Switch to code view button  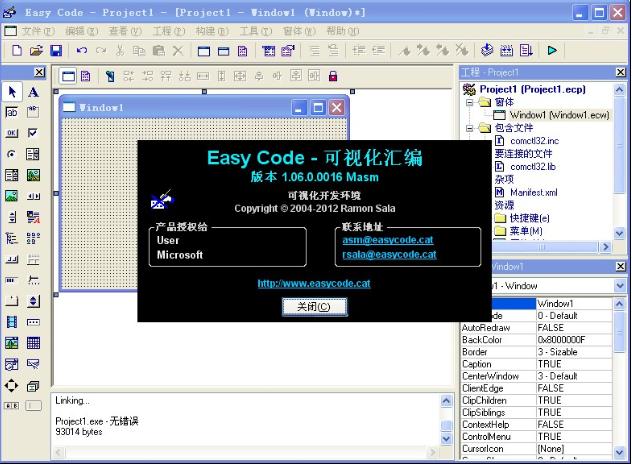click(86, 76)
